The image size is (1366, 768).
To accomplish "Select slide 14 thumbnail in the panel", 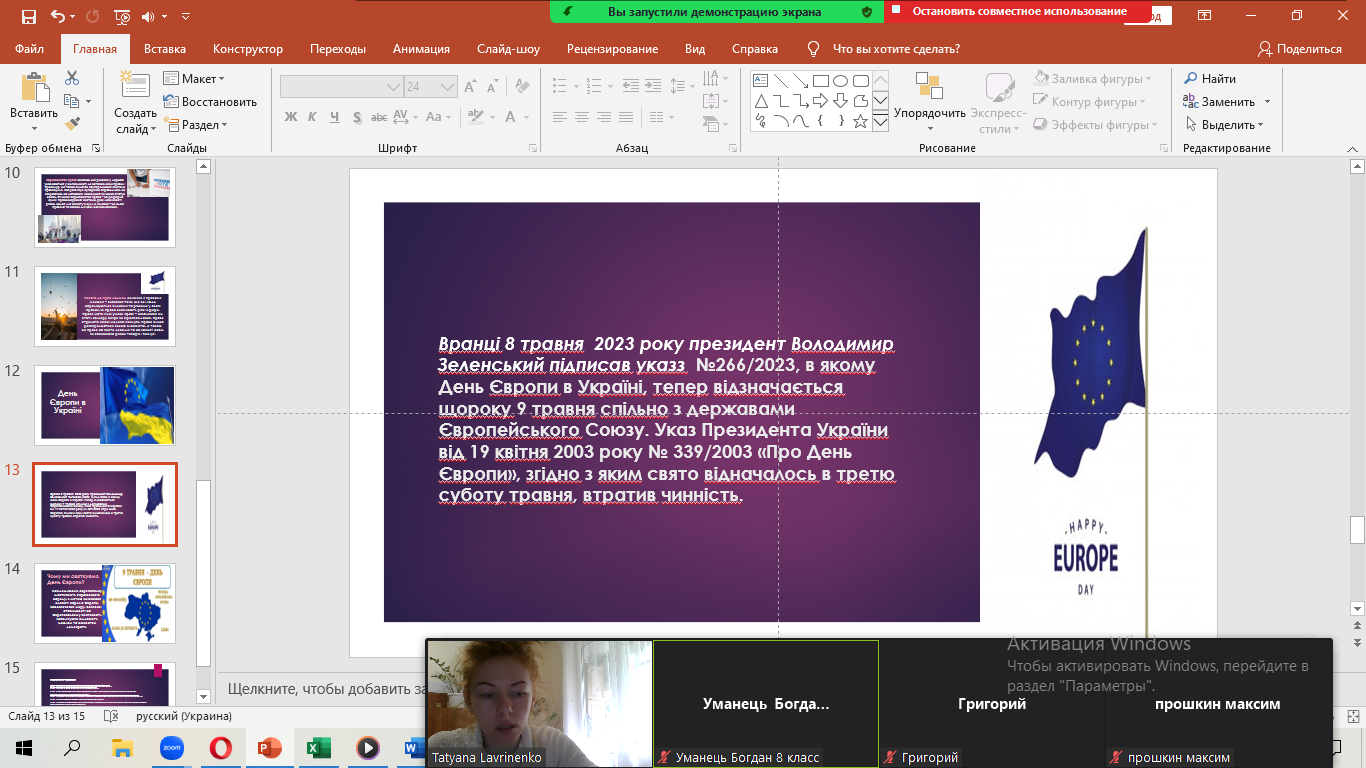I will (x=105, y=603).
